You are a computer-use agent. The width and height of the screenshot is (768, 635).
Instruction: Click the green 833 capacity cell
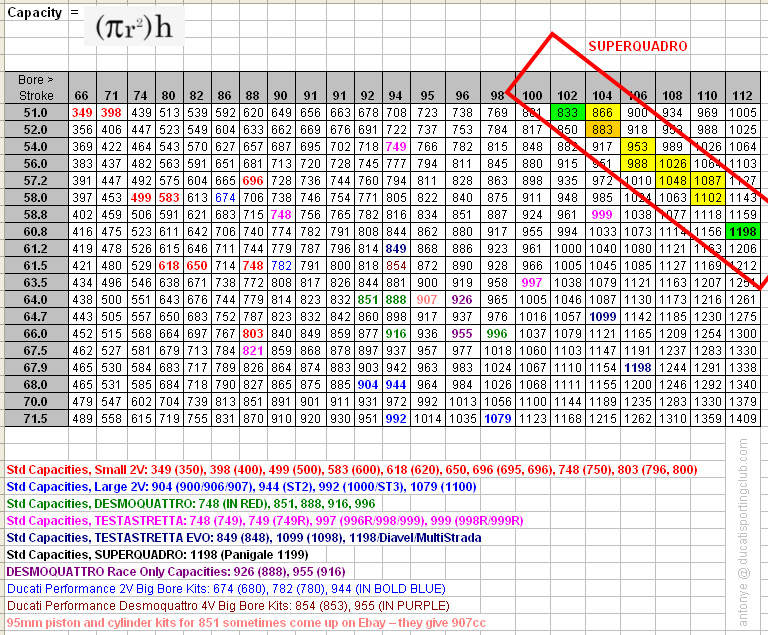tap(567, 113)
